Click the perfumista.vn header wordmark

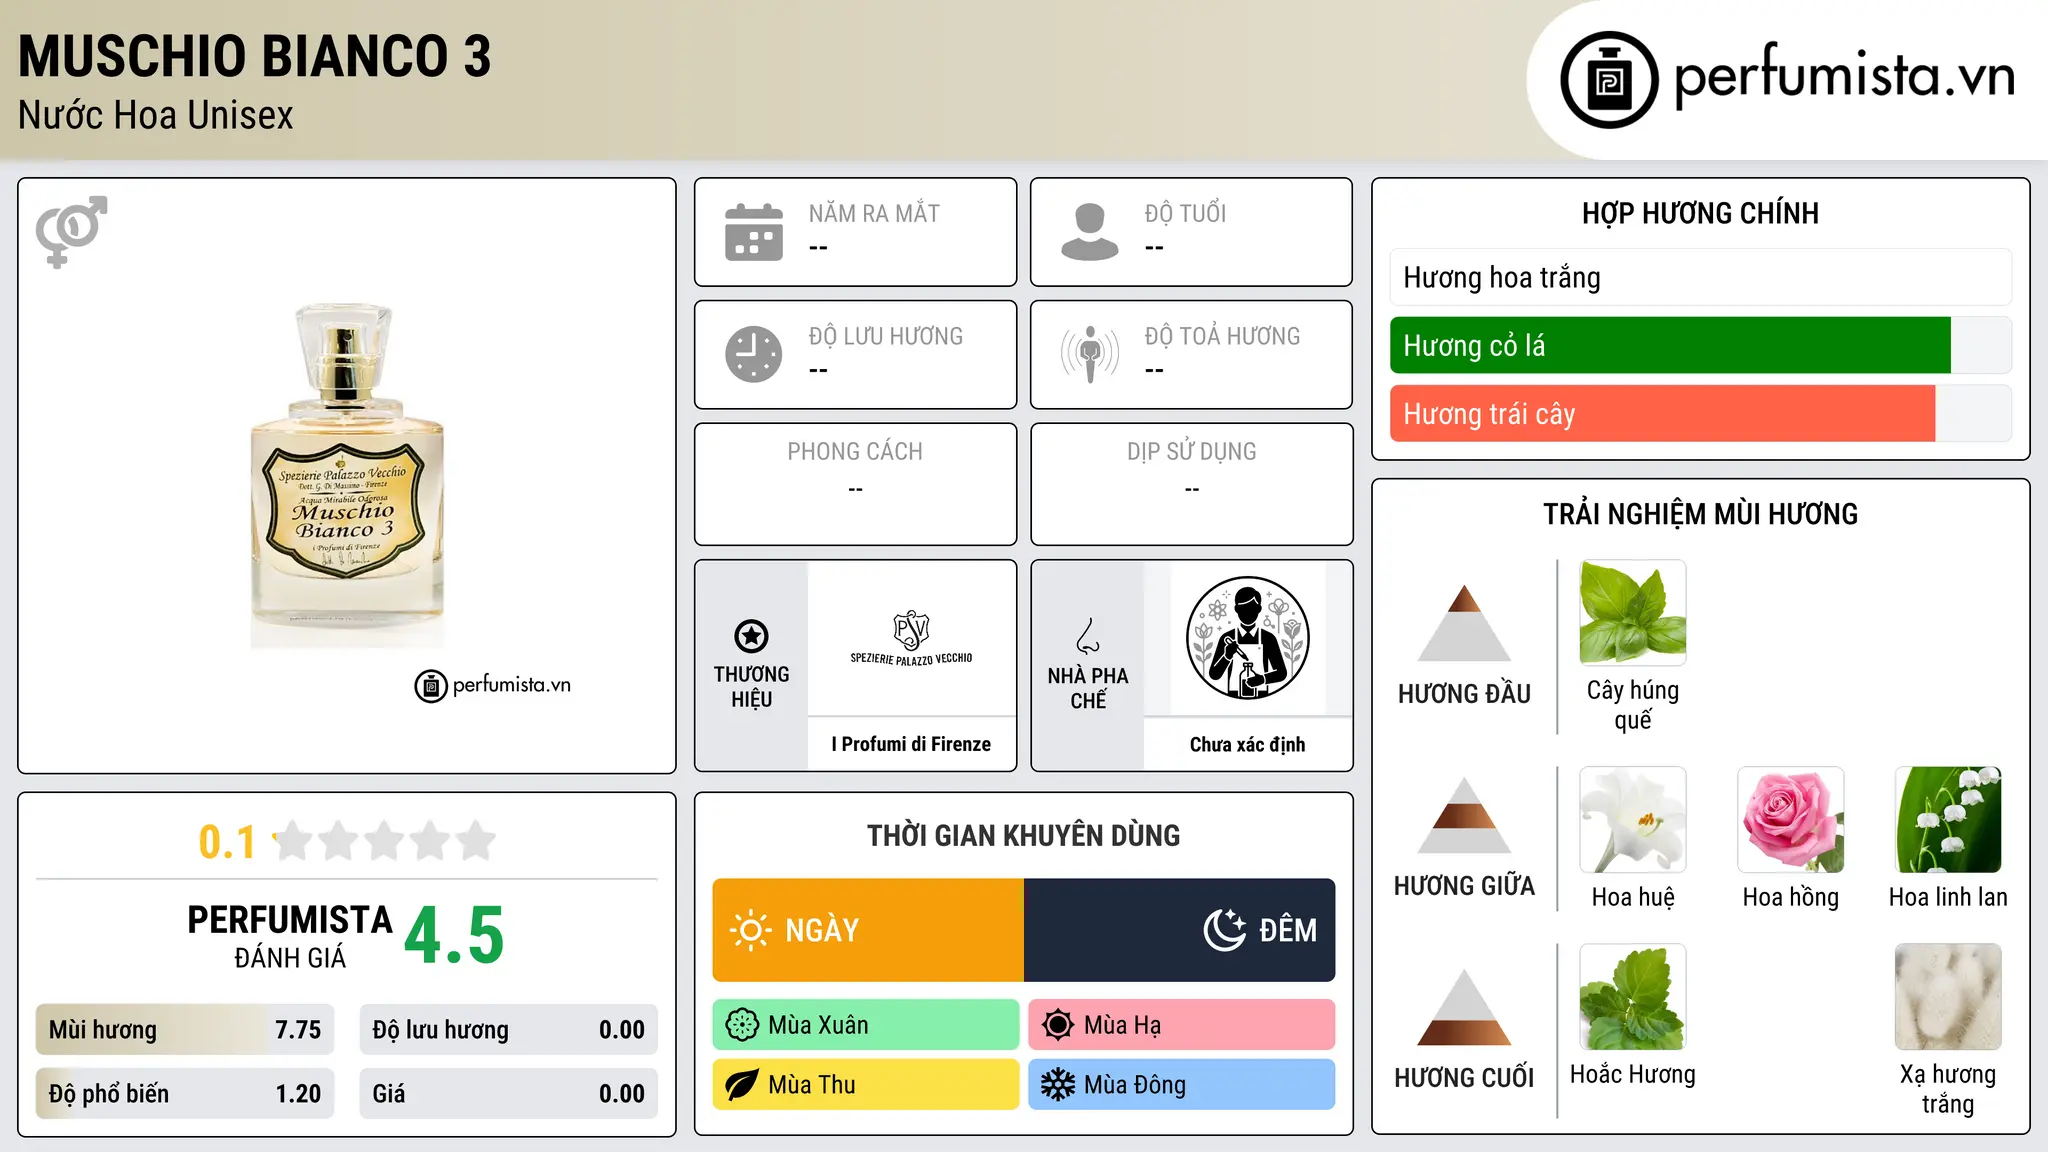click(1845, 77)
